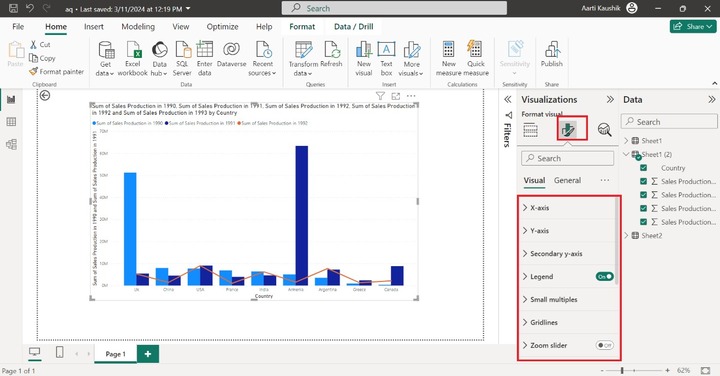Open the Data hub
This screenshot has width=720, height=376.
[159, 58]
